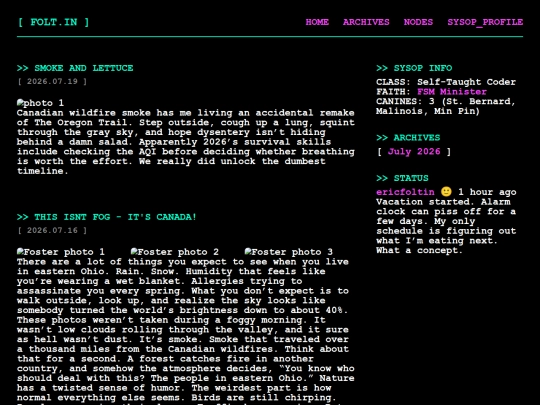Open the SYSOP_PROFILE nav item
This screenshot has height=405, width=540.
tap(485, 22)
